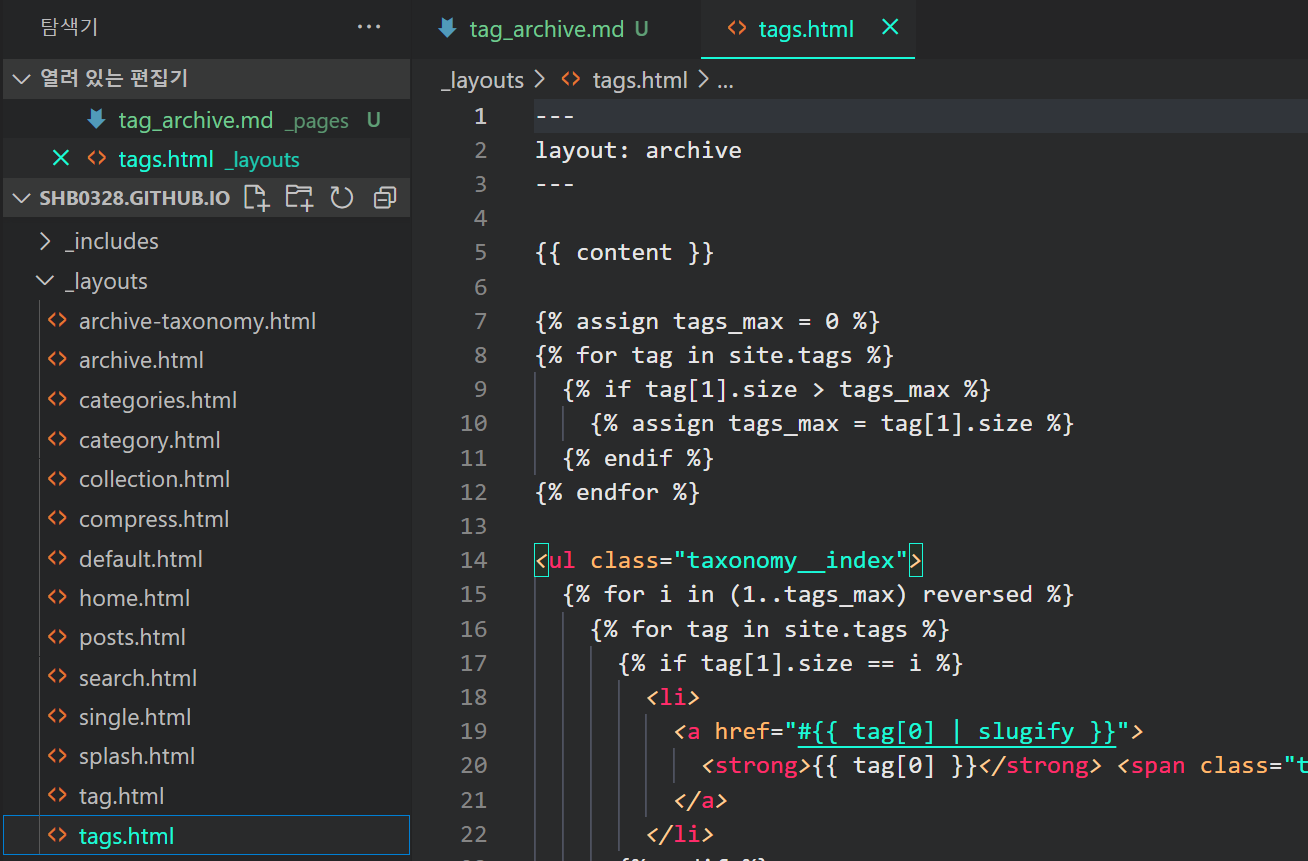Open compress.html file
The height and width of the screenshot is (861, 1308).
click(x=154, y=519)
